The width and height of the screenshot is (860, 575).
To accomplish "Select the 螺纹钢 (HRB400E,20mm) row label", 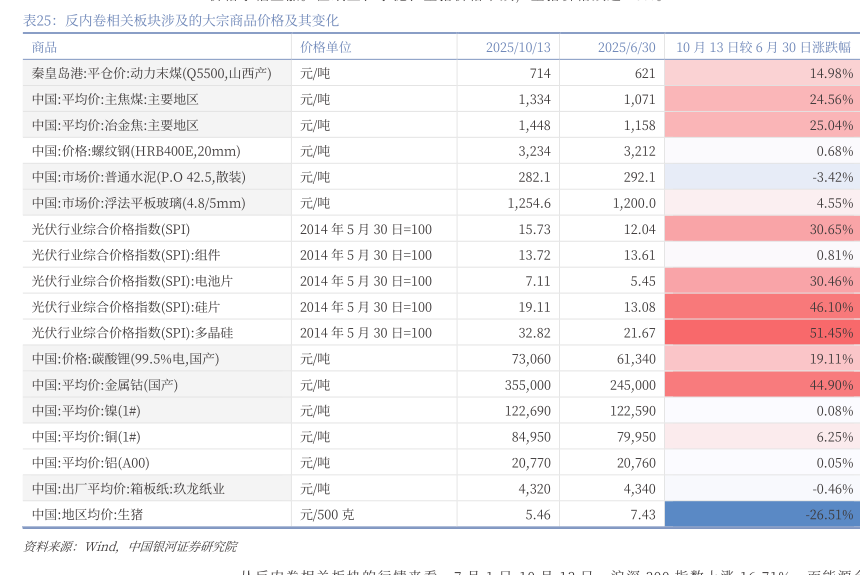I will (x=136, y=151).
